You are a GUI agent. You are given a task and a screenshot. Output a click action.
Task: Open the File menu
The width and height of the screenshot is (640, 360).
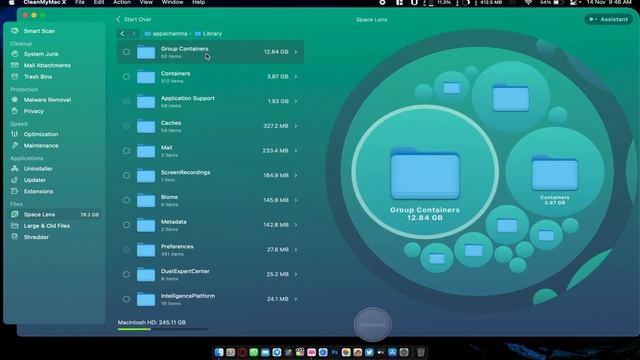[x=80, y=2]
